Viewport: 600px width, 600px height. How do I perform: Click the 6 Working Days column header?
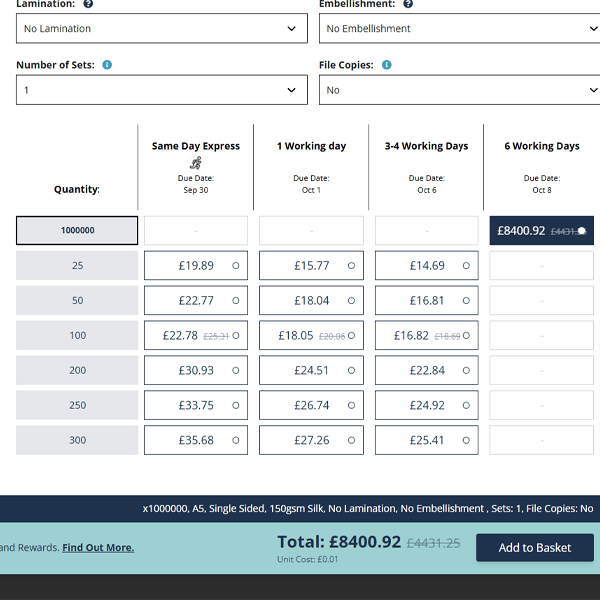[x=541, y=146]
